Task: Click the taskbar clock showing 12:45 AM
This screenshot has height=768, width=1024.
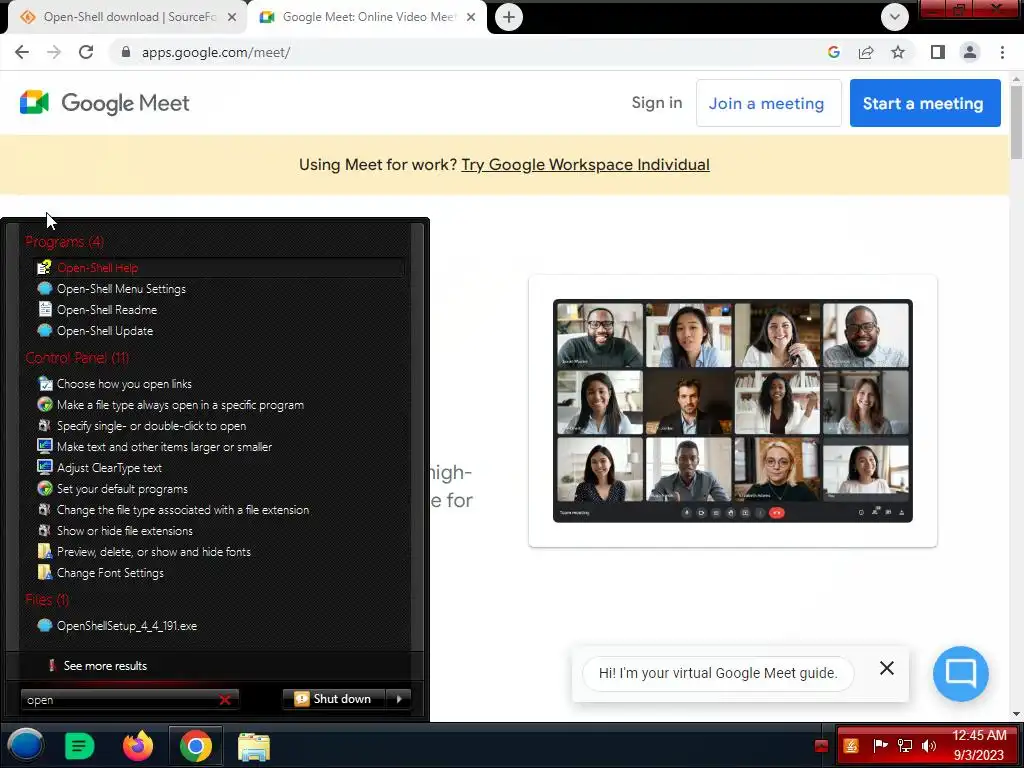Action: point(978,745)
